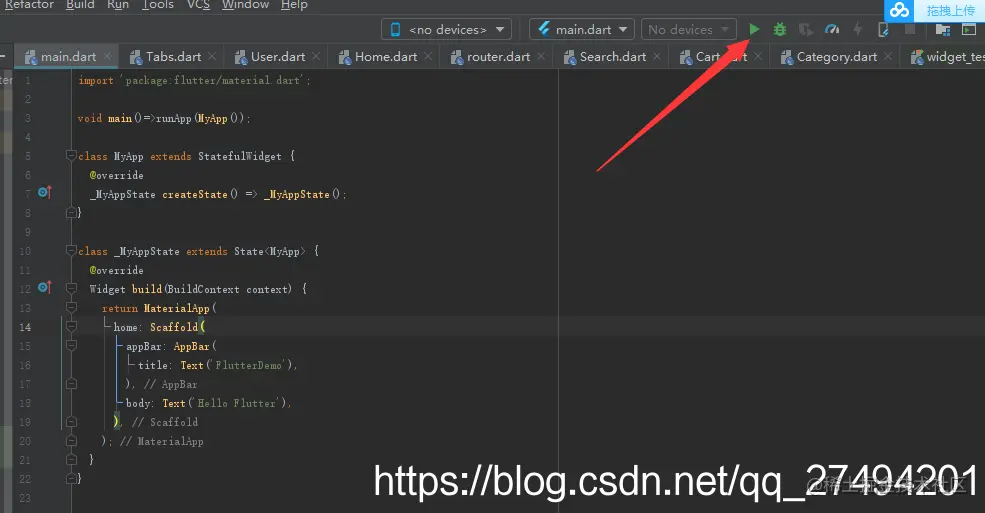Collapse the build method at line 12

(x=71, y=288)
